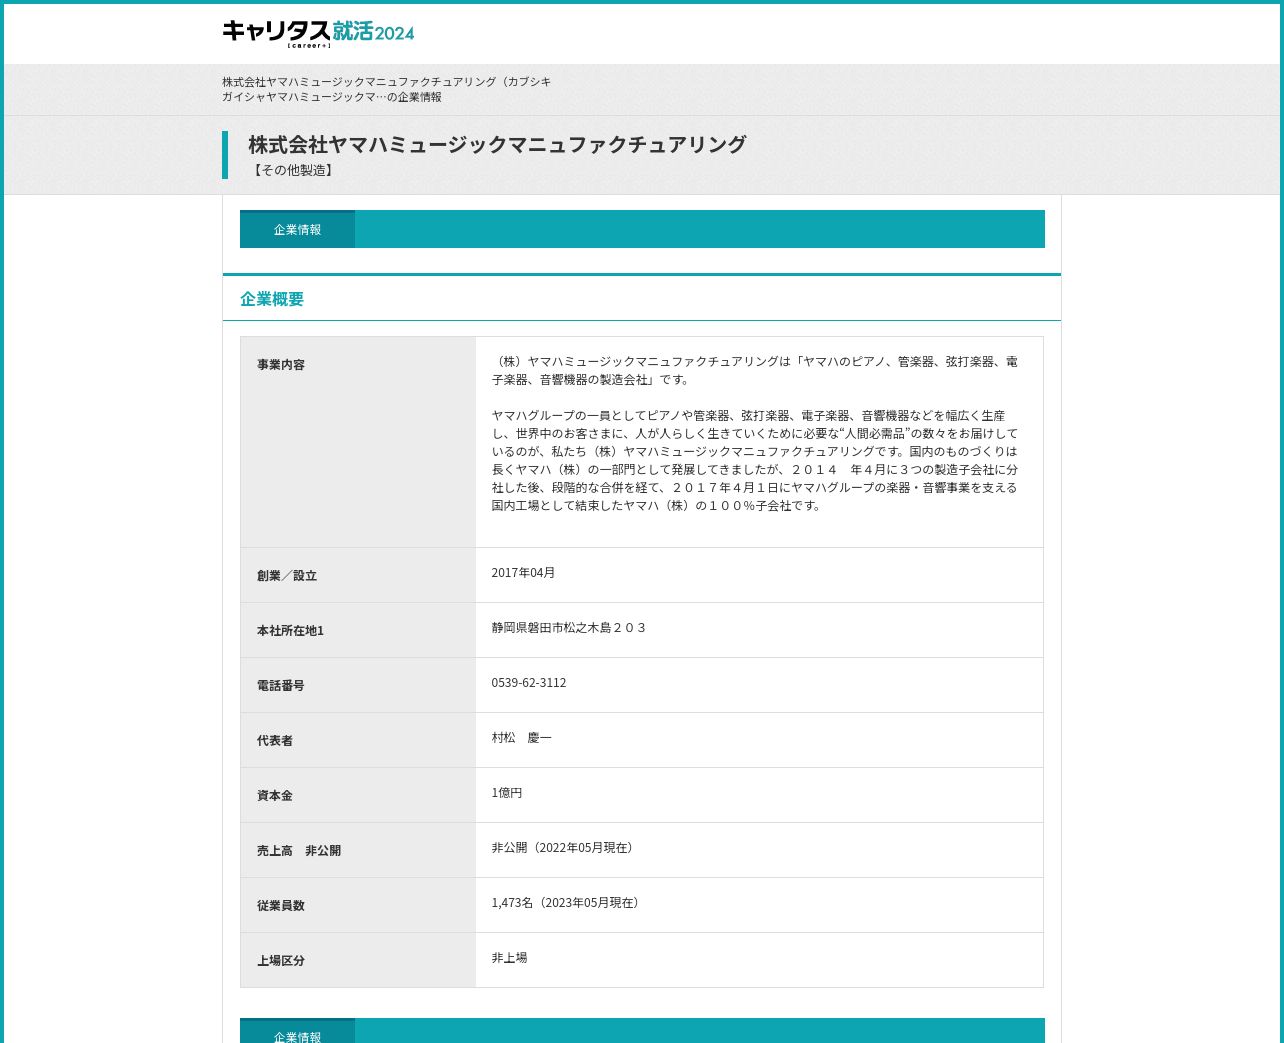
Task: Click the phone number 0539-62-3112
Action: tap(529, 683)
